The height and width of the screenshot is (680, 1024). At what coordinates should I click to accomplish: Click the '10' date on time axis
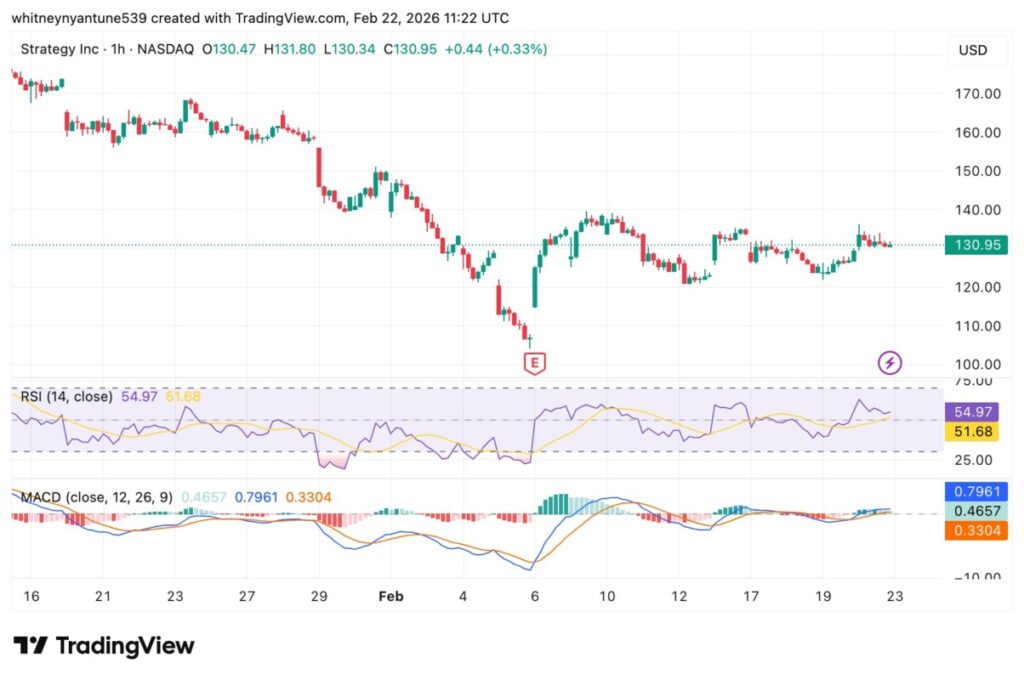[x=607, y=595]
